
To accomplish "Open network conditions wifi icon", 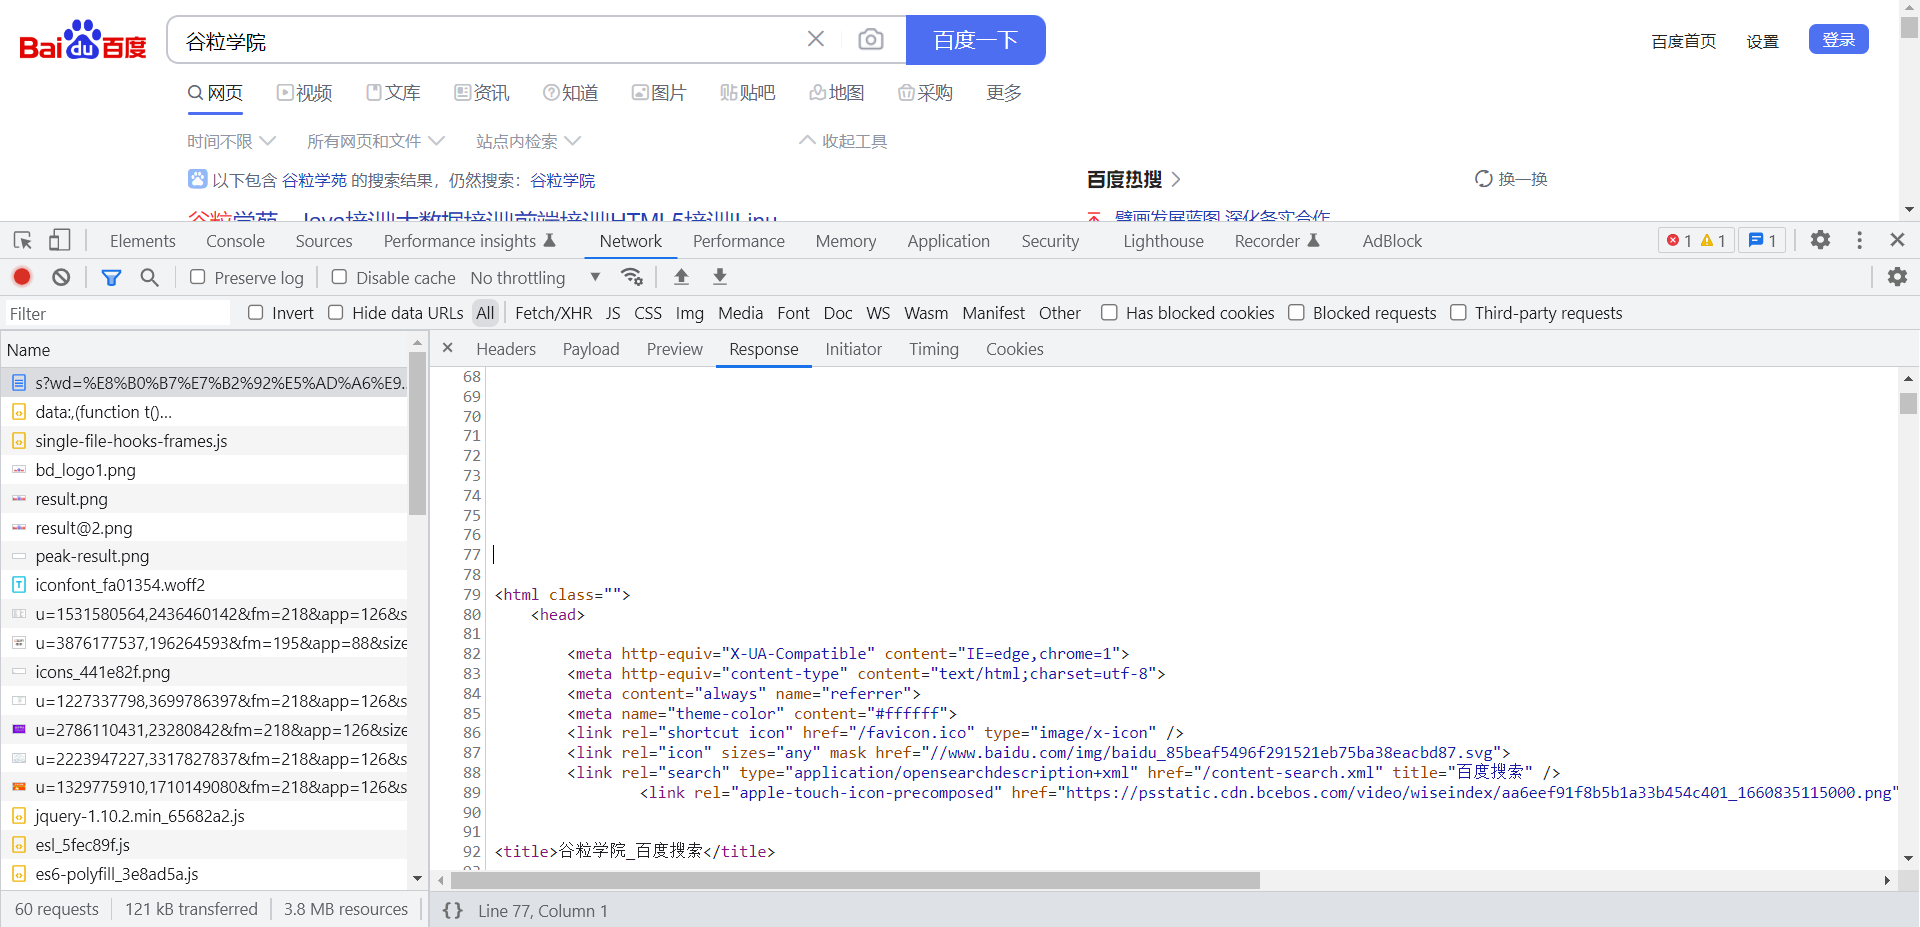I will pyautogui.click(x=631, y=277).
